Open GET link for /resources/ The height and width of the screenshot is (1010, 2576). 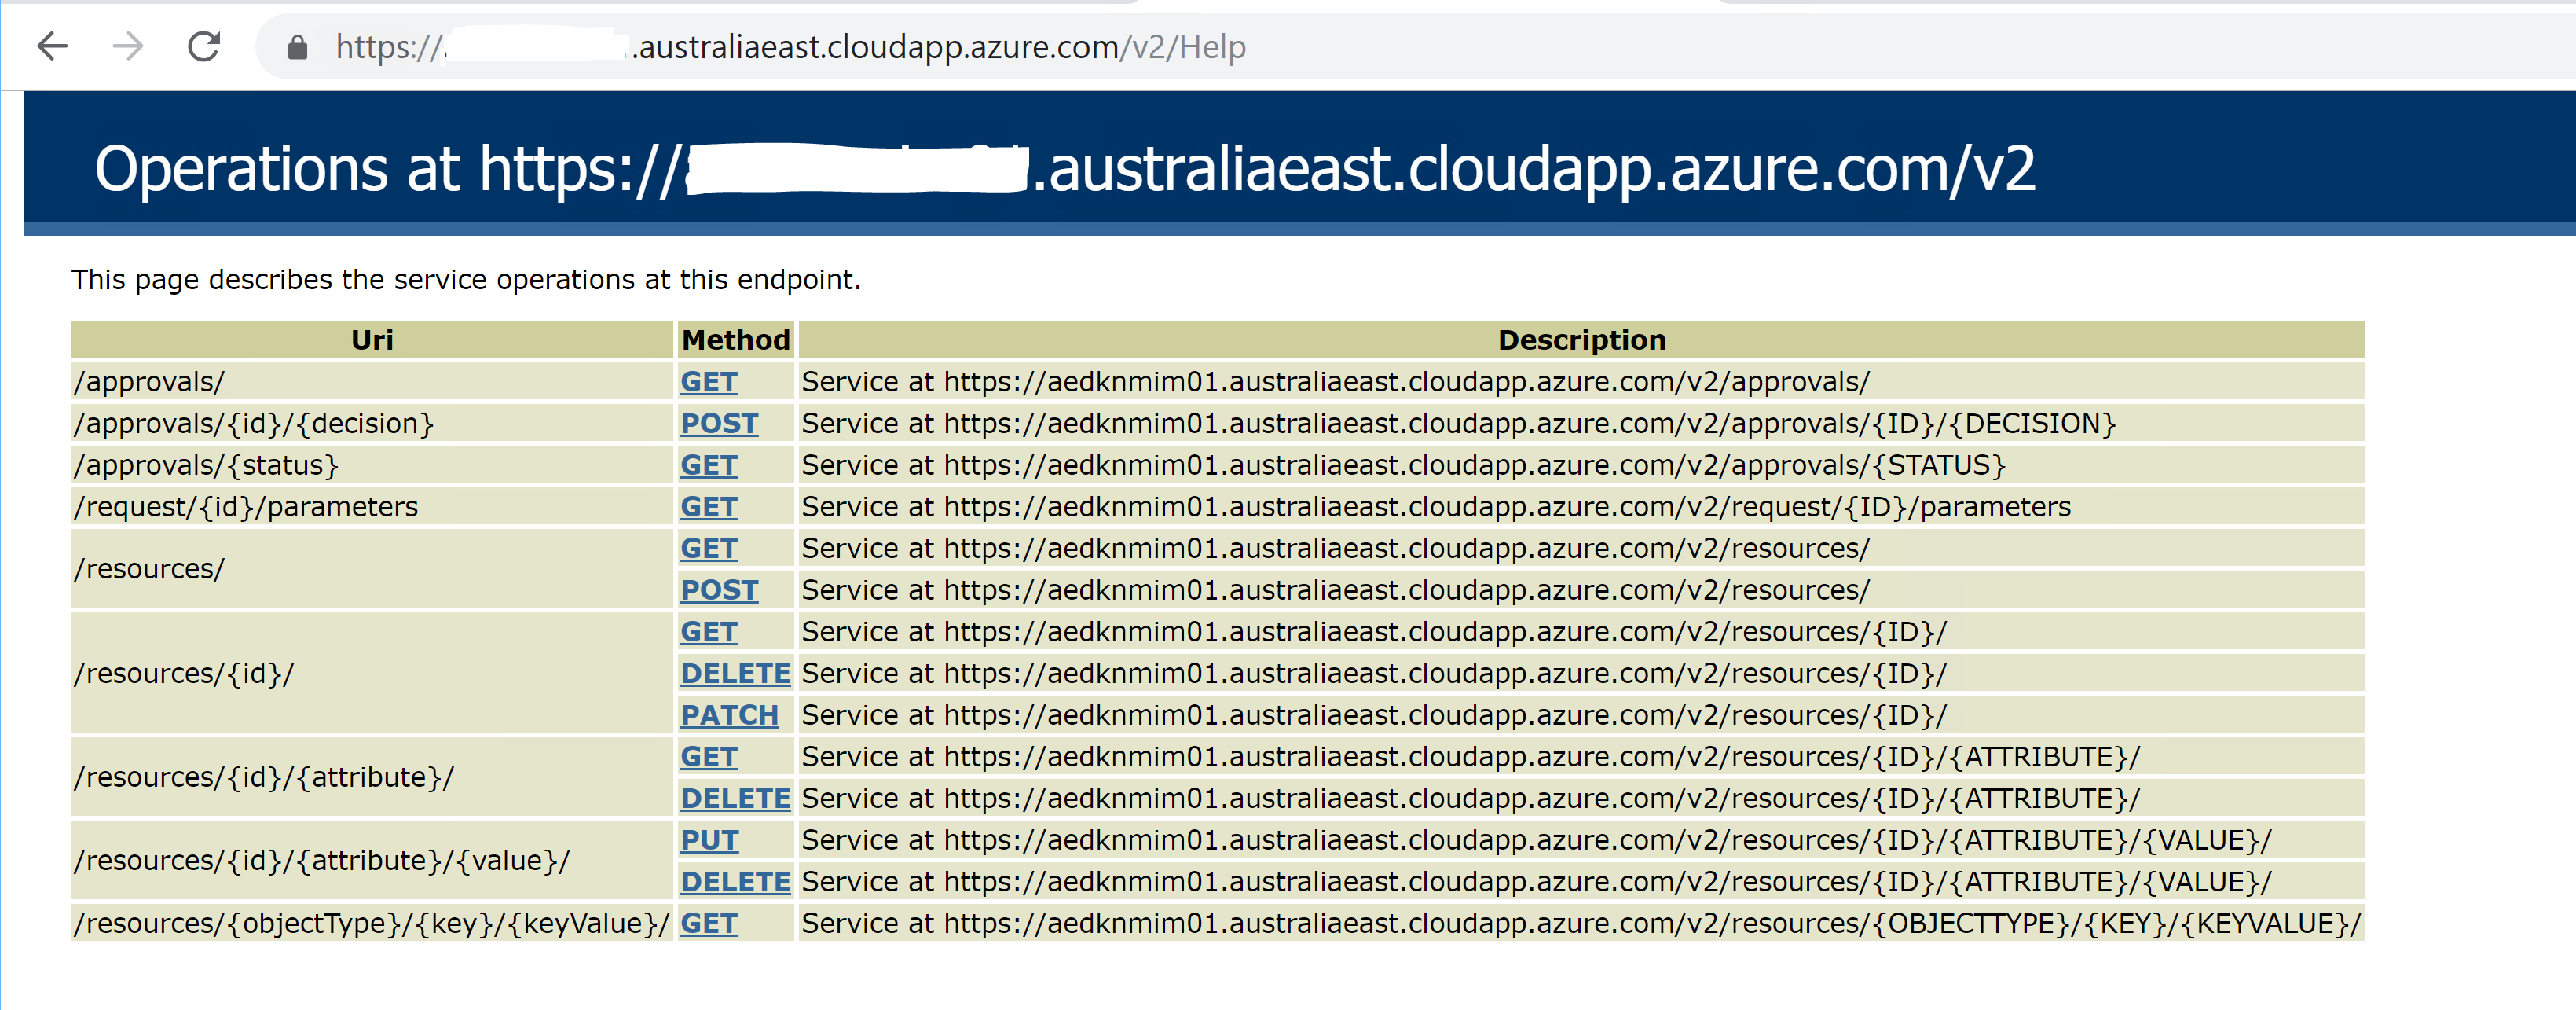[x=708, y=549]
